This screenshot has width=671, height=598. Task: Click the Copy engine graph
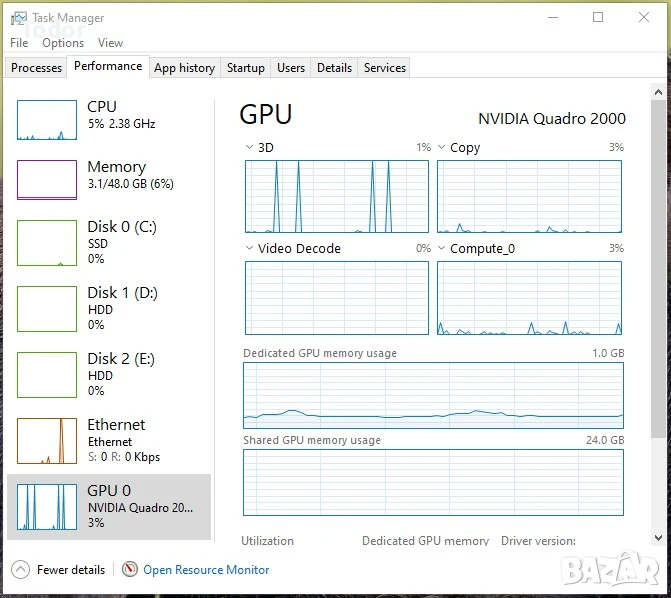click(529, 196)
